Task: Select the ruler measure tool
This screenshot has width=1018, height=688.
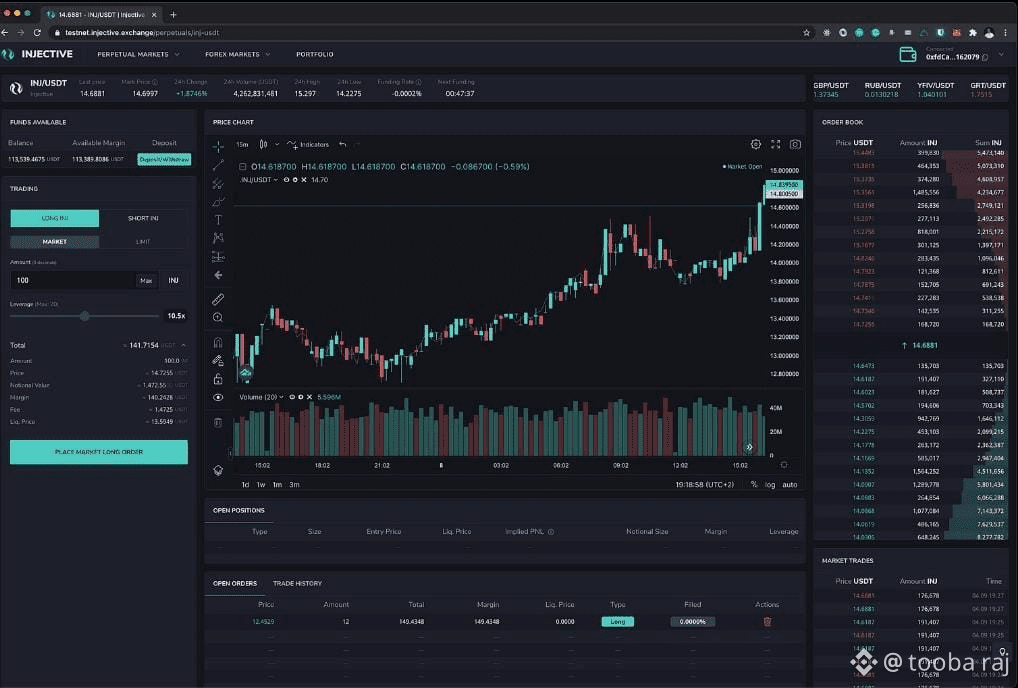Action: 218,299
